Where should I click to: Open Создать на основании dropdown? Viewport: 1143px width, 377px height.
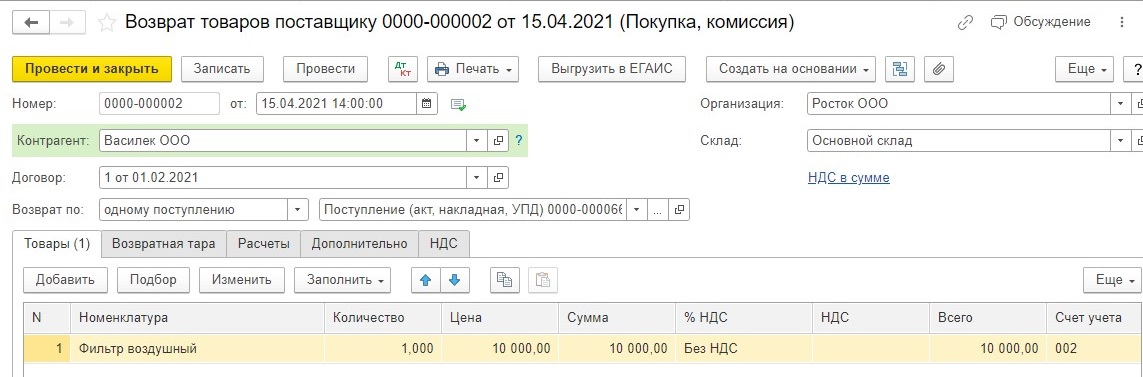pos(791,69)
